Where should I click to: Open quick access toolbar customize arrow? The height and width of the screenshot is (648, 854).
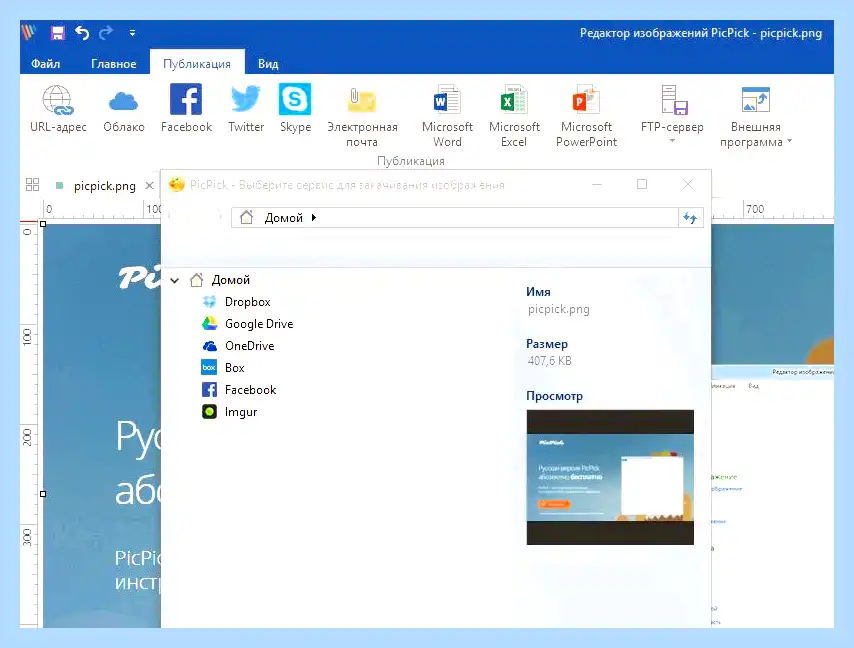pyautogui.click(x=132, y=33)
